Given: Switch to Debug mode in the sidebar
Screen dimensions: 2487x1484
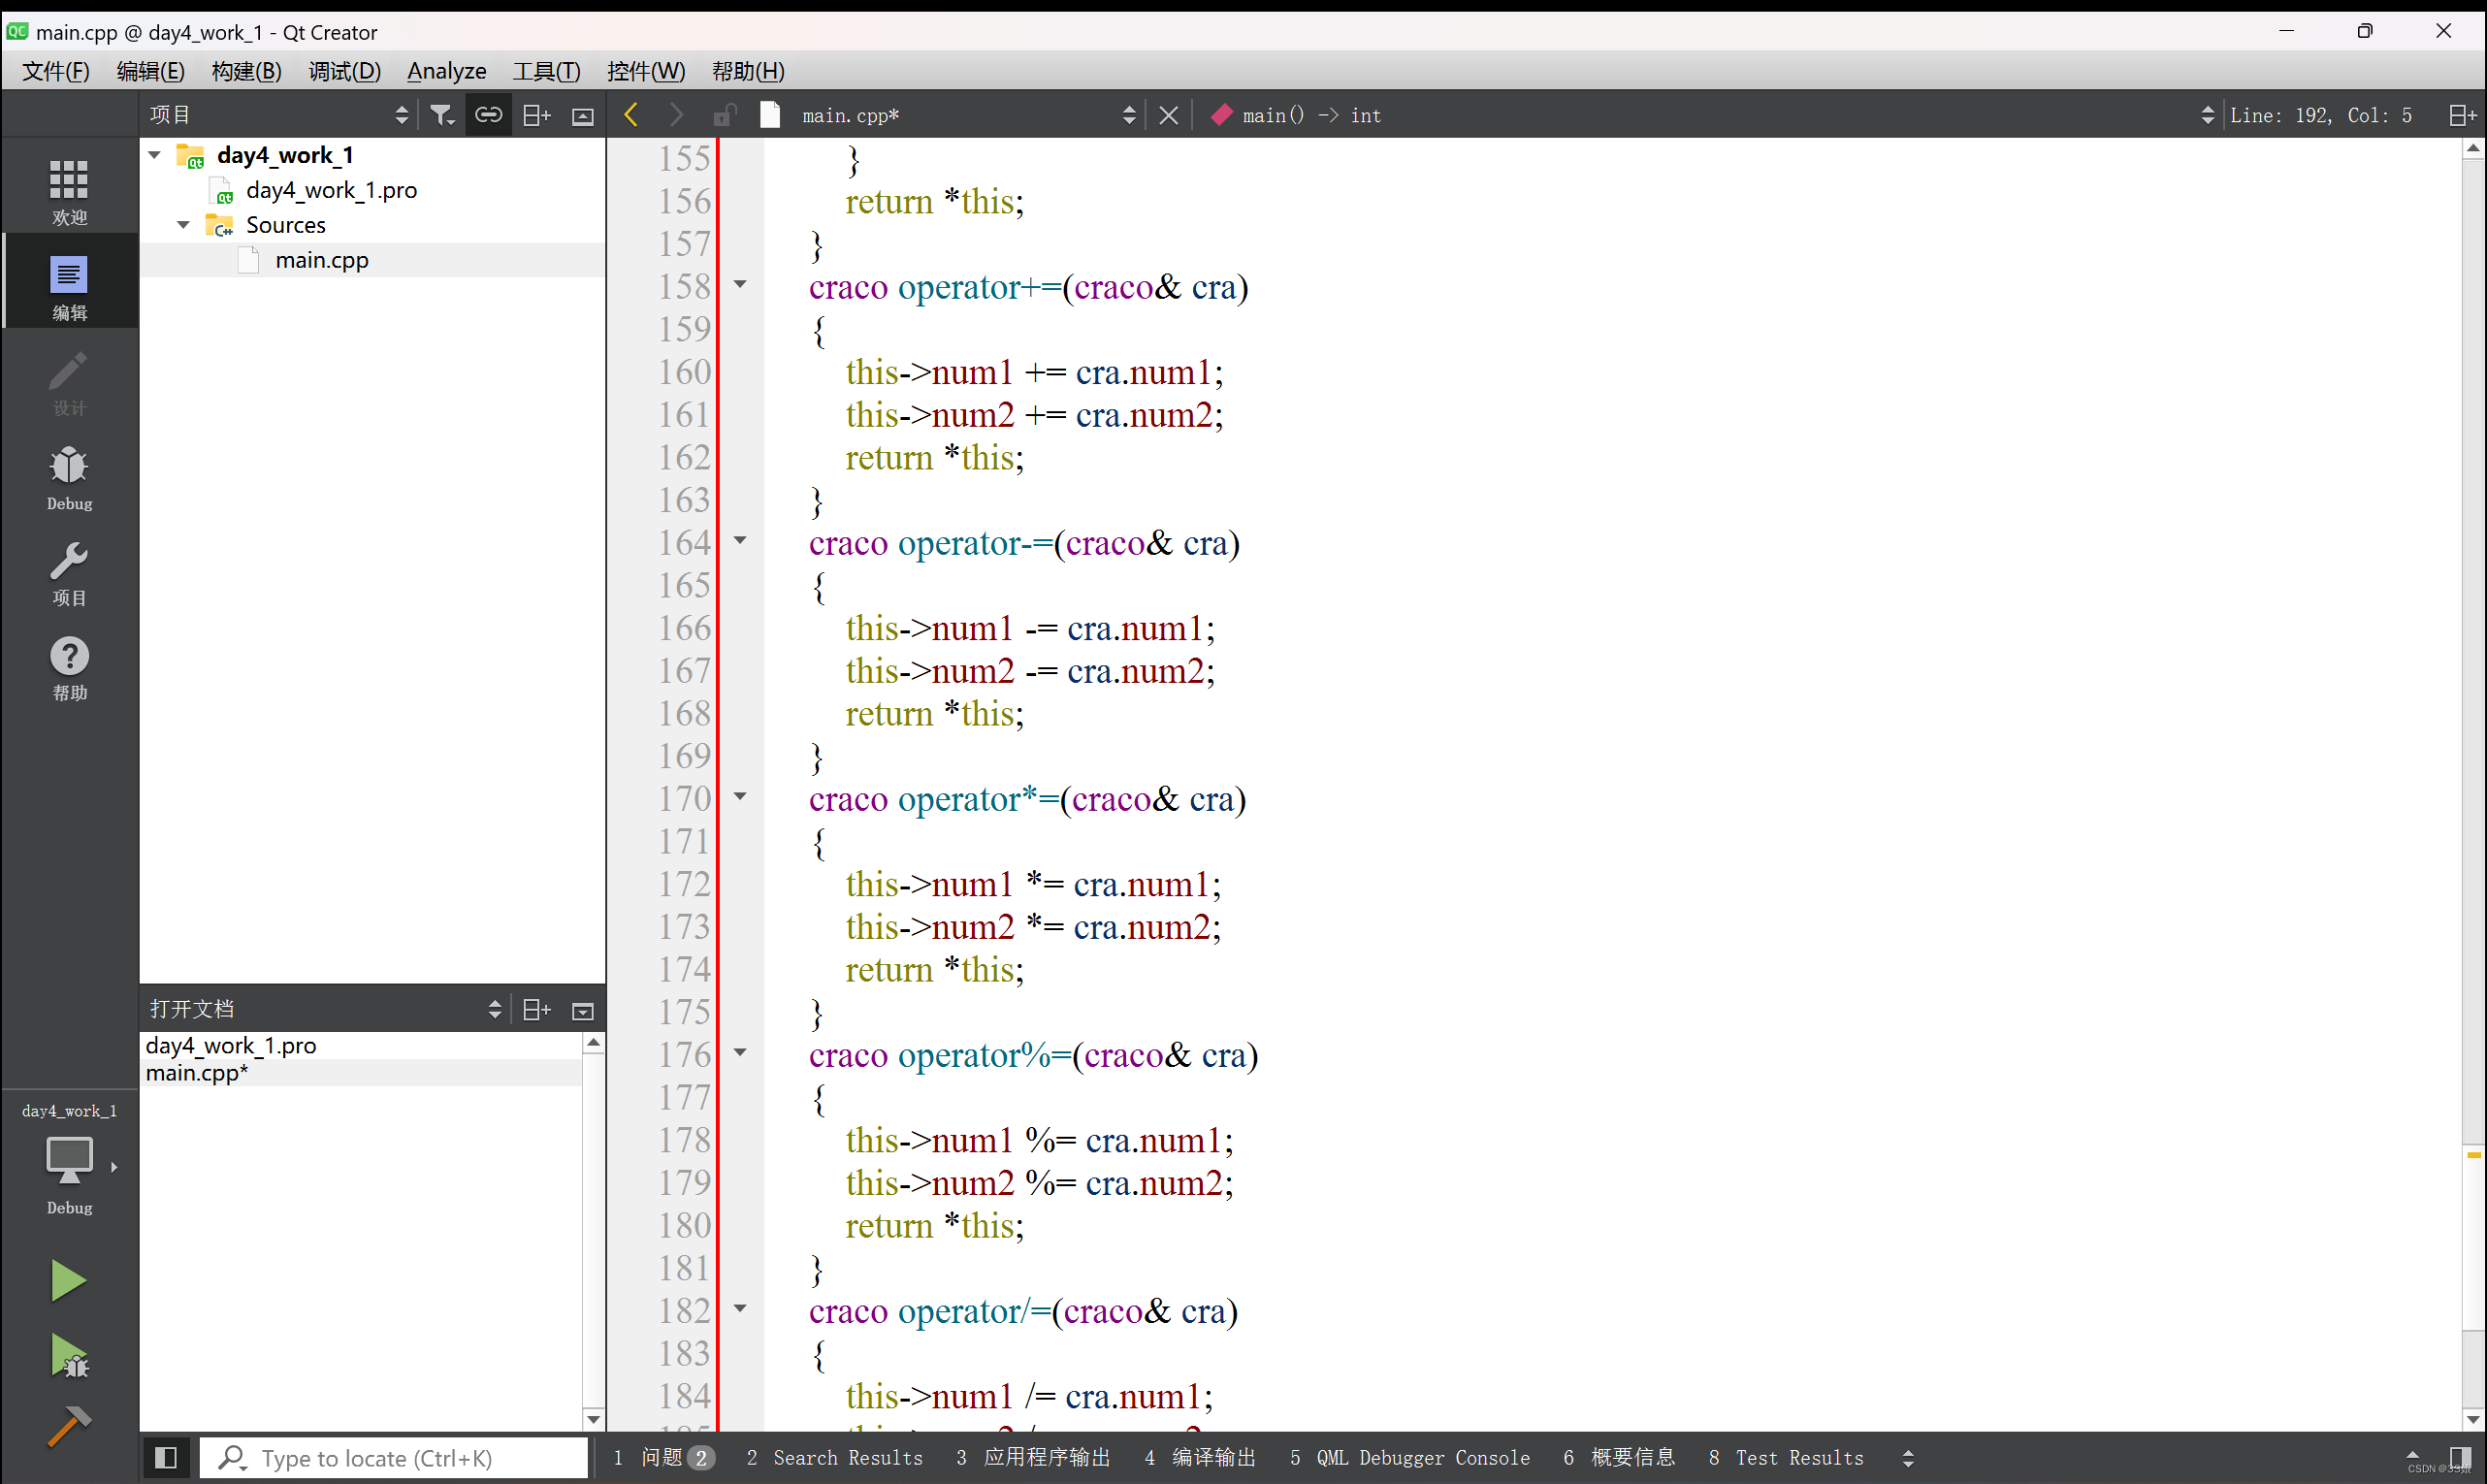Looking at the screenshot, I should pos(68,478).
